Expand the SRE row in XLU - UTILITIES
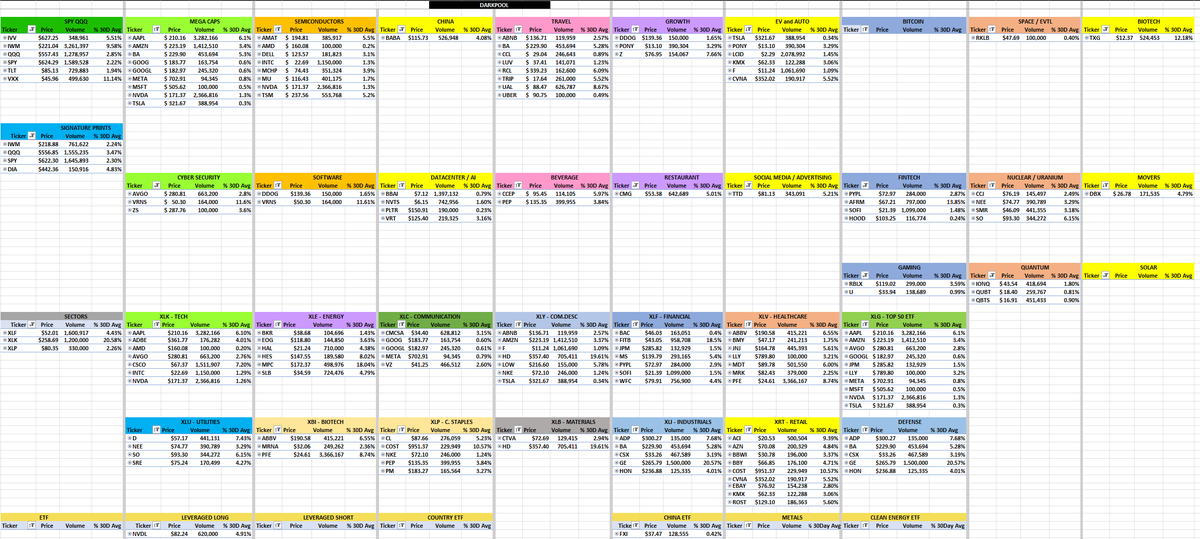The height and width of the screenshot is (539, 1200). coord(130,462)
